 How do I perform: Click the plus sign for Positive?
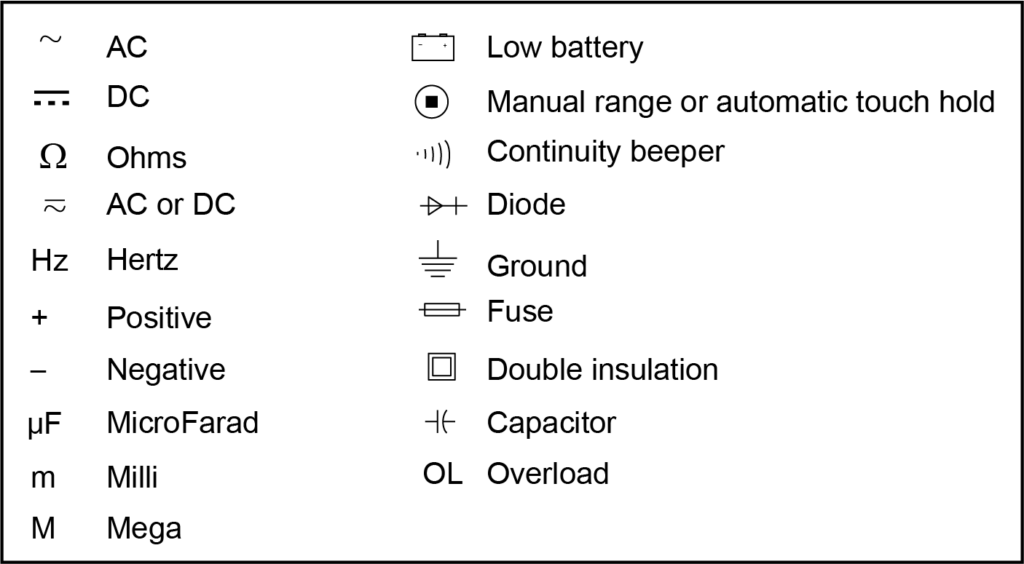tap(39, 318)
